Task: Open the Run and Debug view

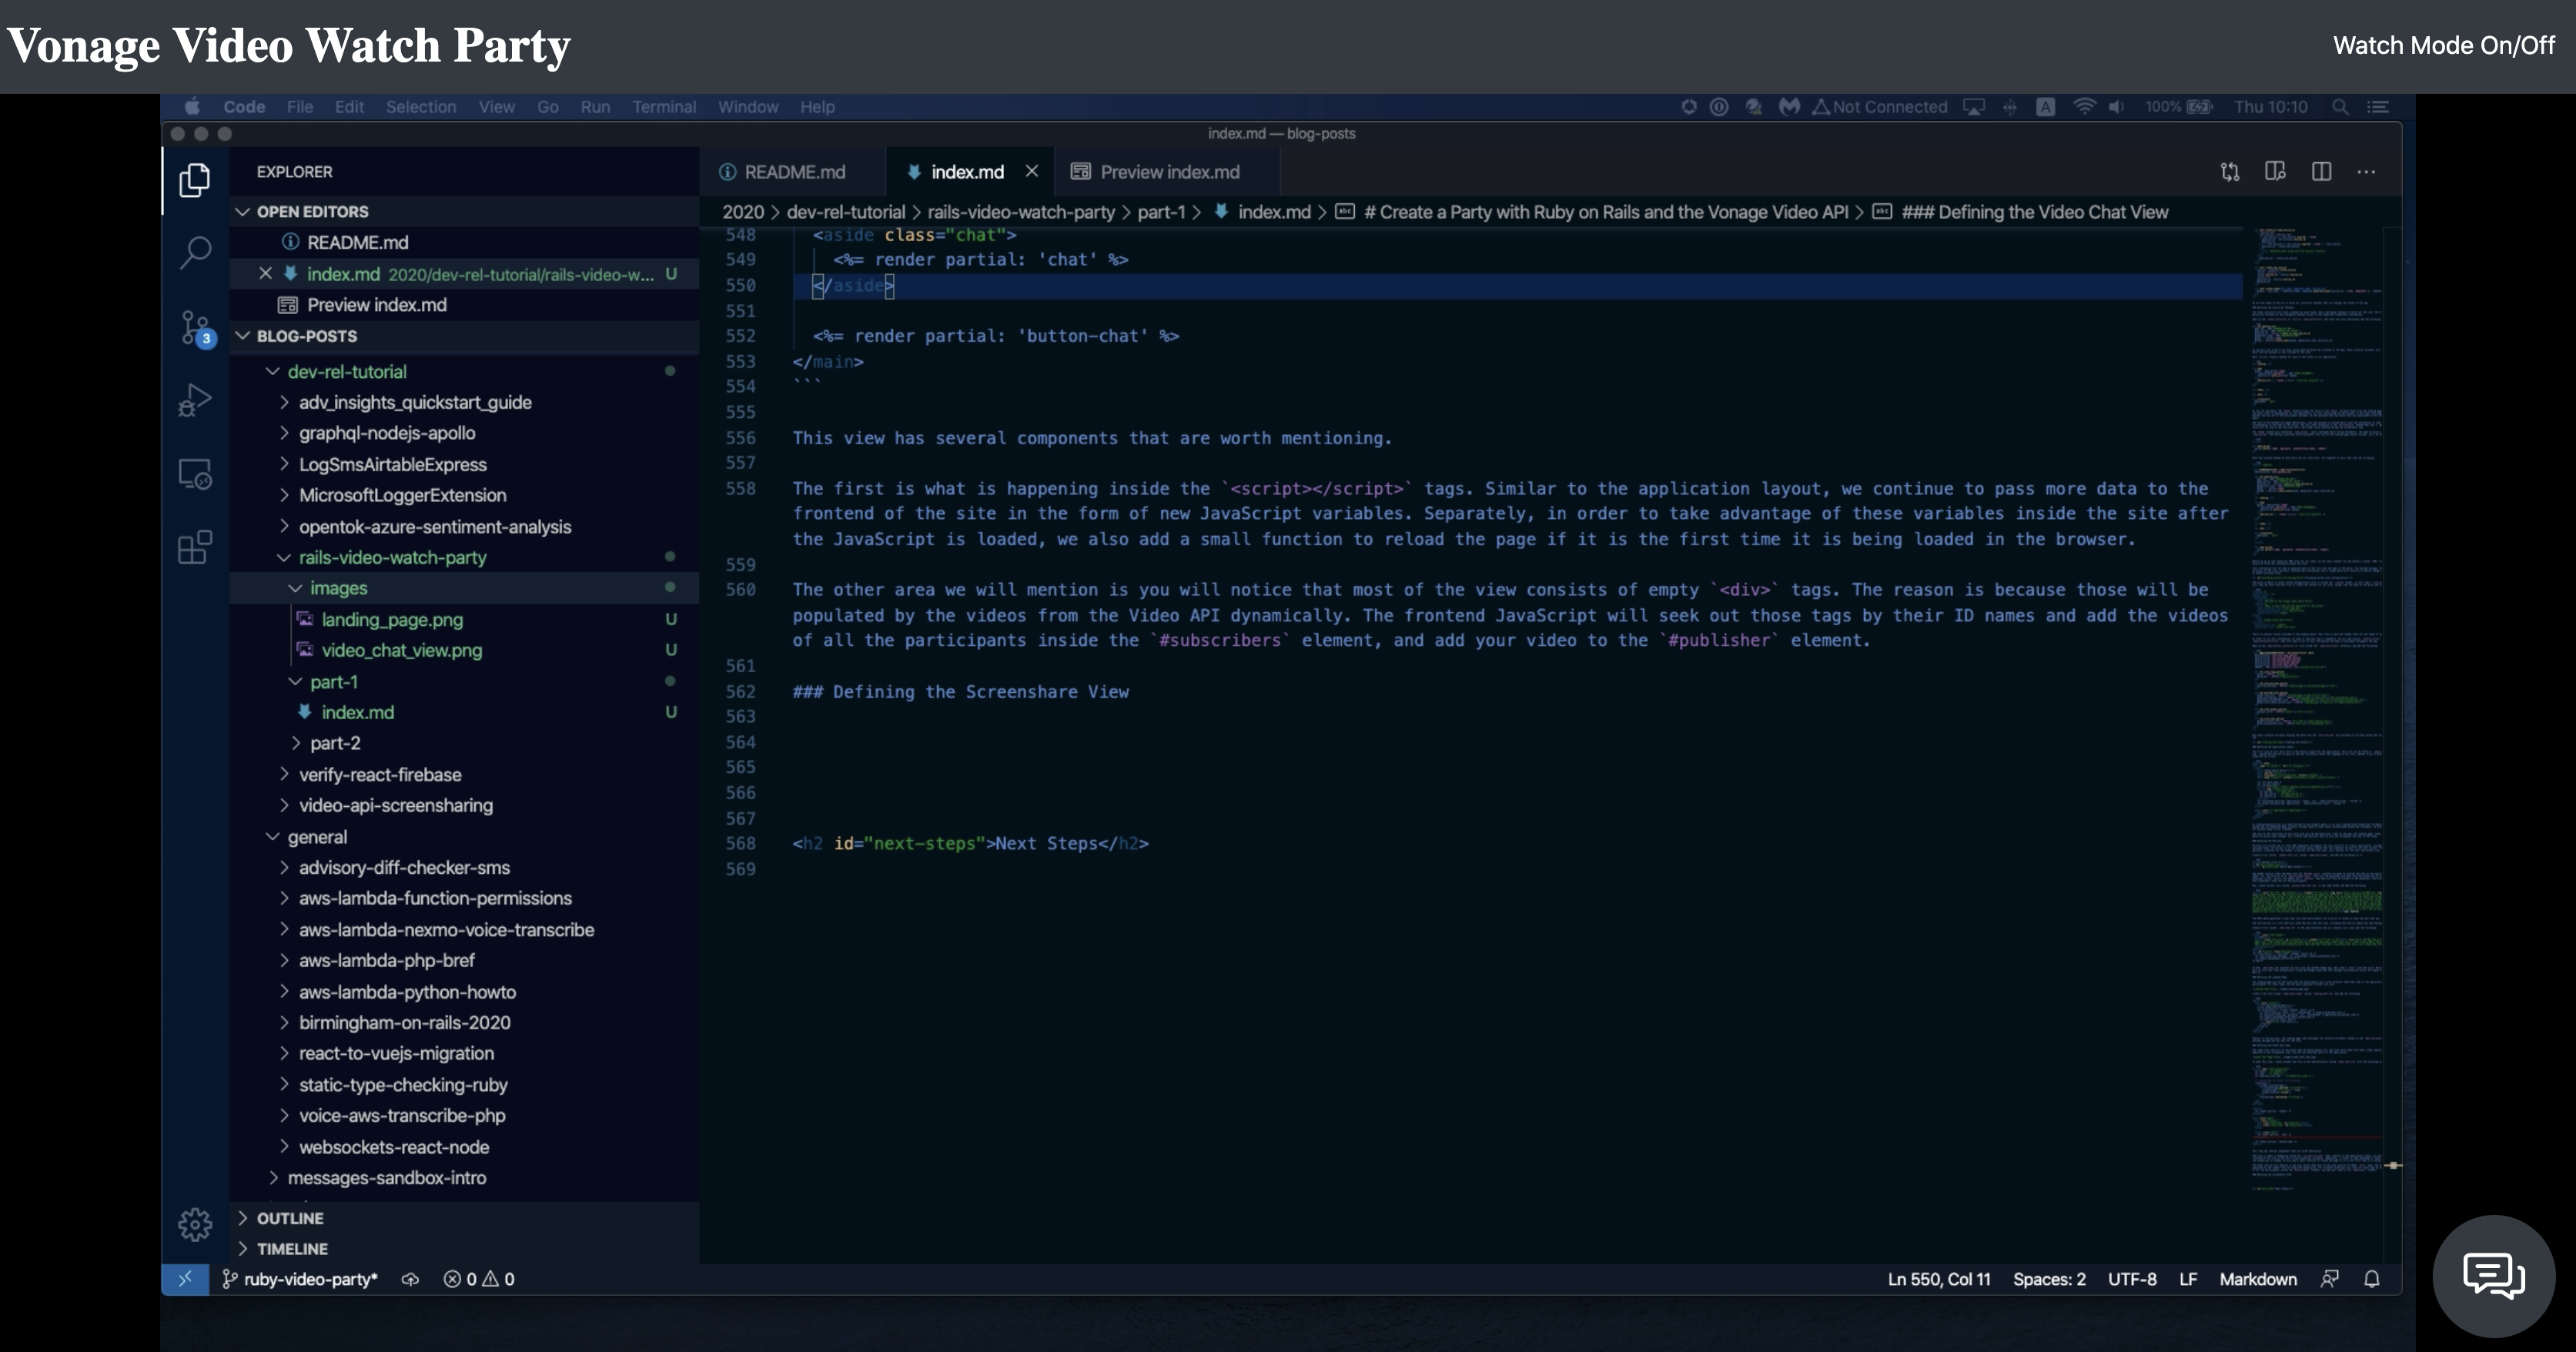Action: tap(195, 400)
